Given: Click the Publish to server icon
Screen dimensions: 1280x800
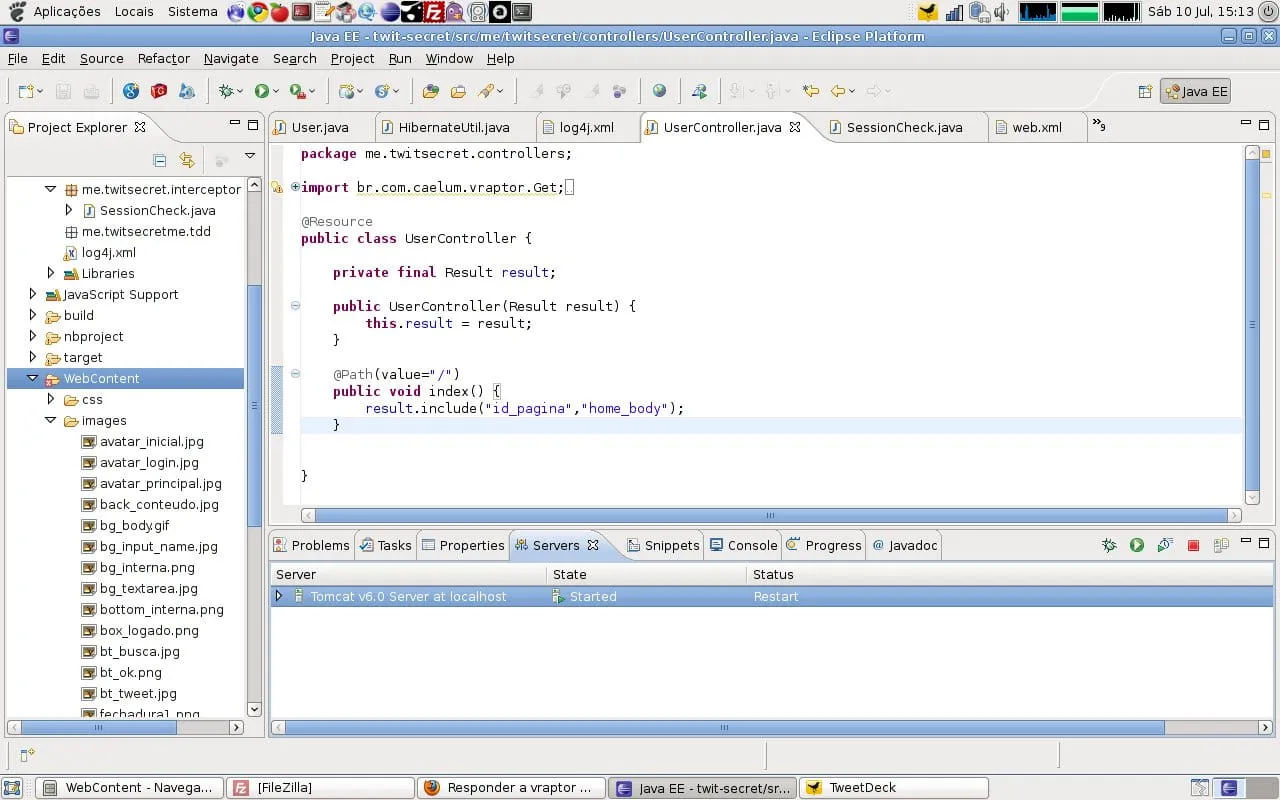Looking at the screenshot, I should pyautogui.click(x=1221, y=545).
